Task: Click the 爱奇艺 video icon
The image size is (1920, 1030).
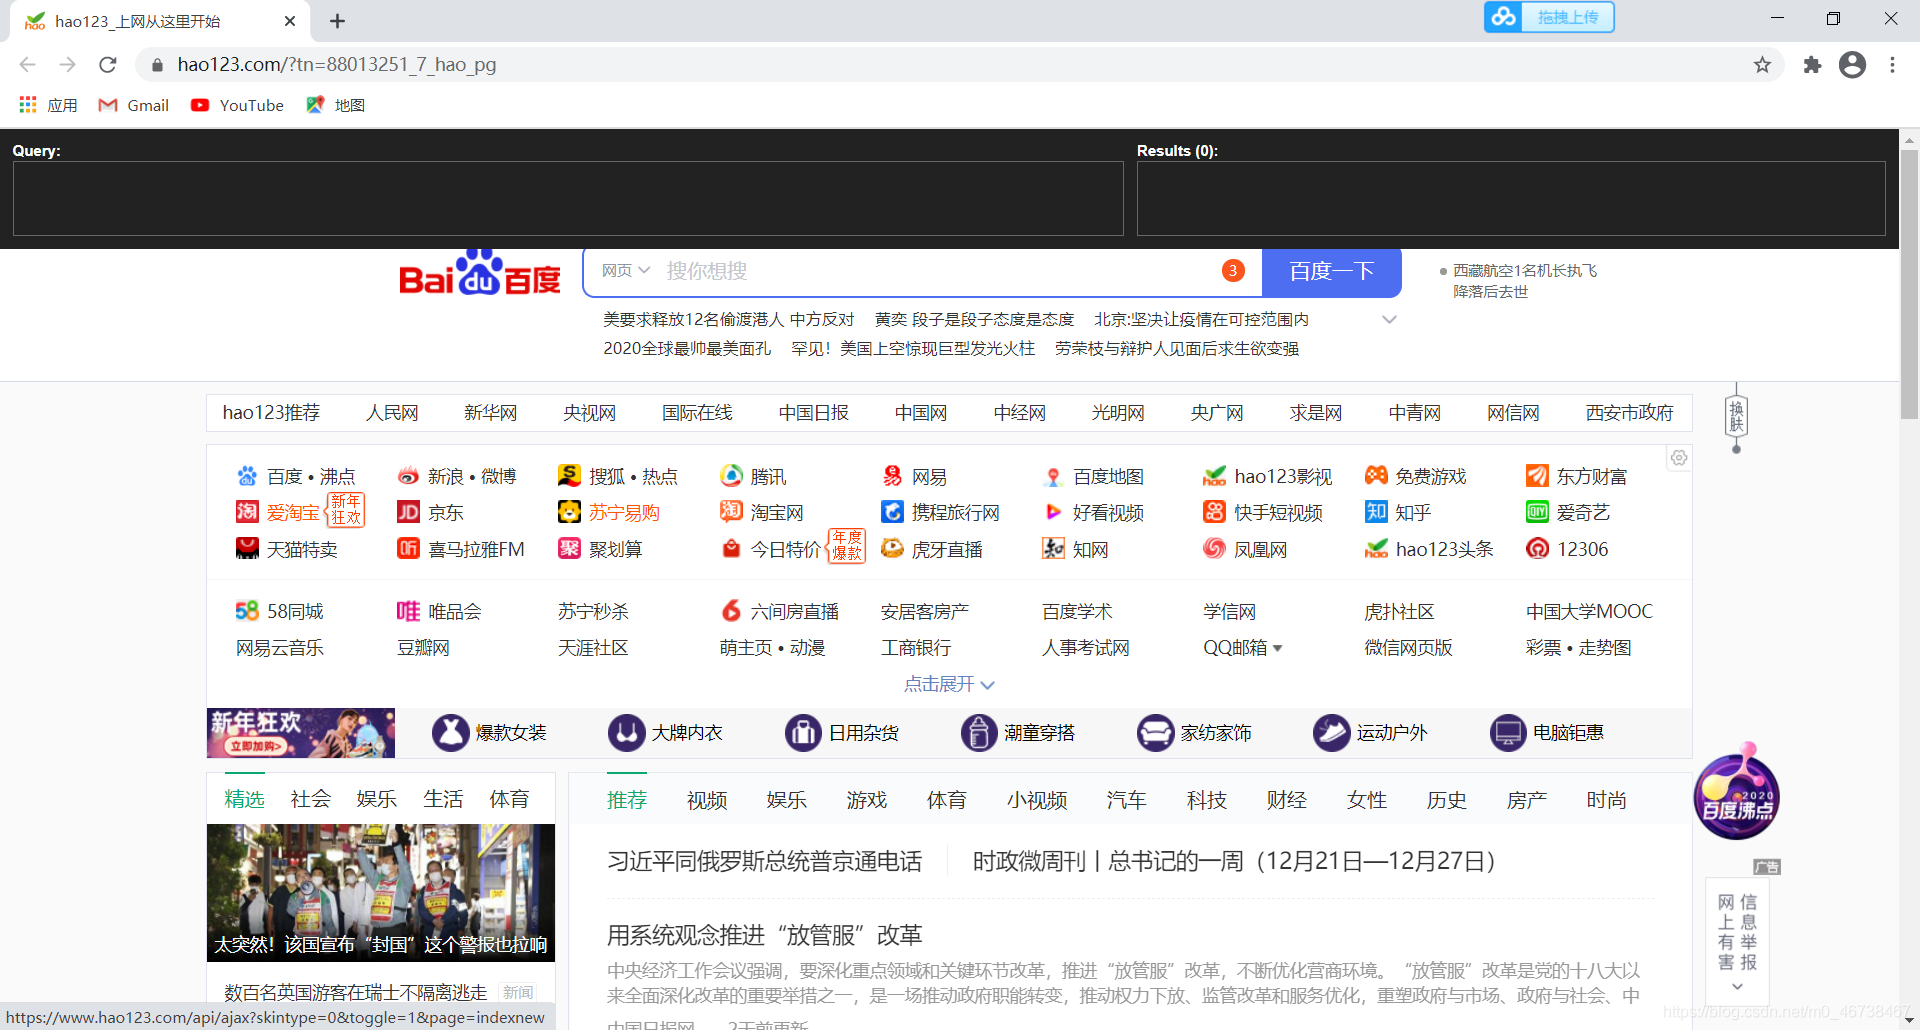Action: [1538, 512]
